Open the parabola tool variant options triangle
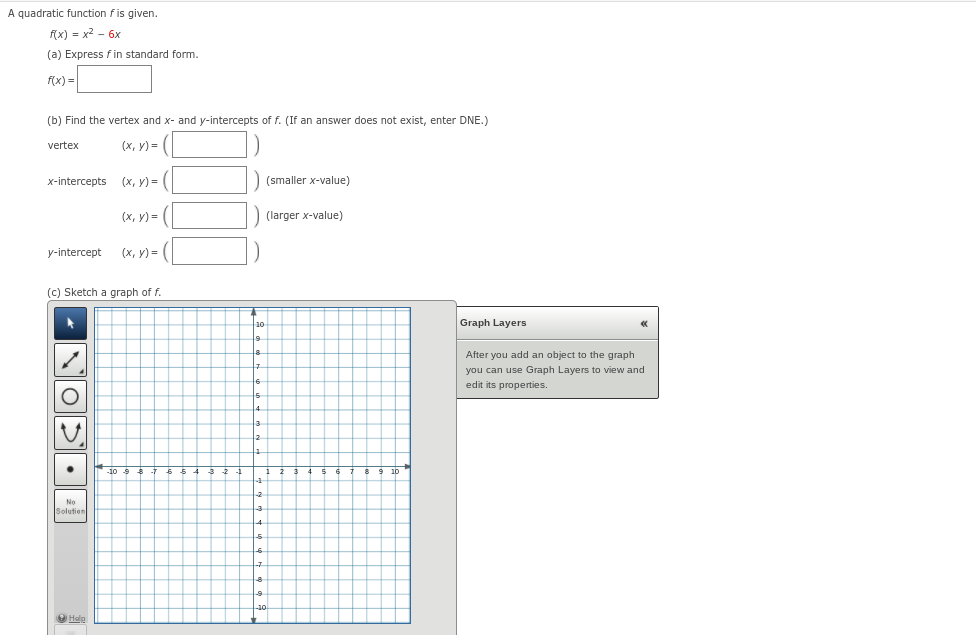 pos(80,444)
